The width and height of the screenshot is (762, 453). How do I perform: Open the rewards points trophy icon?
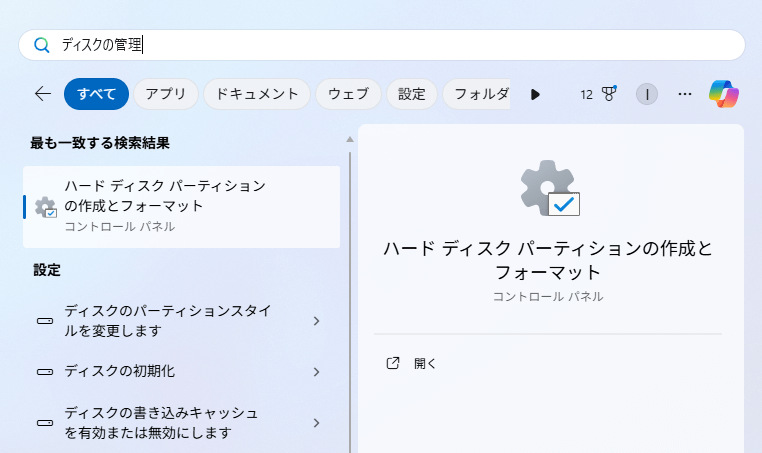(x=608, y=94)
